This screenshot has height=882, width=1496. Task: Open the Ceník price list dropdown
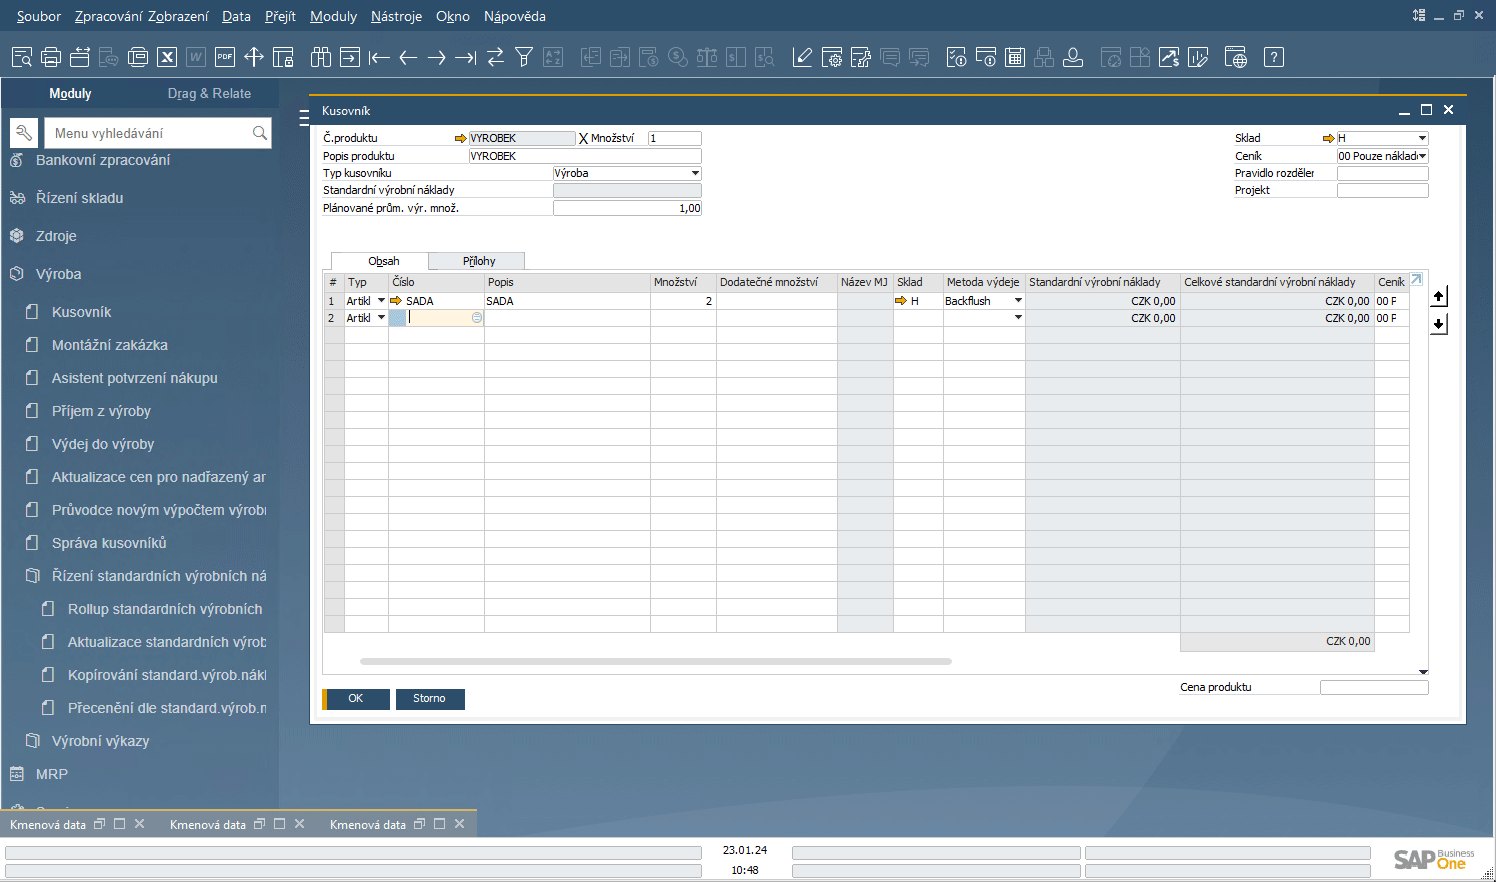click(x=1422, y=156)
